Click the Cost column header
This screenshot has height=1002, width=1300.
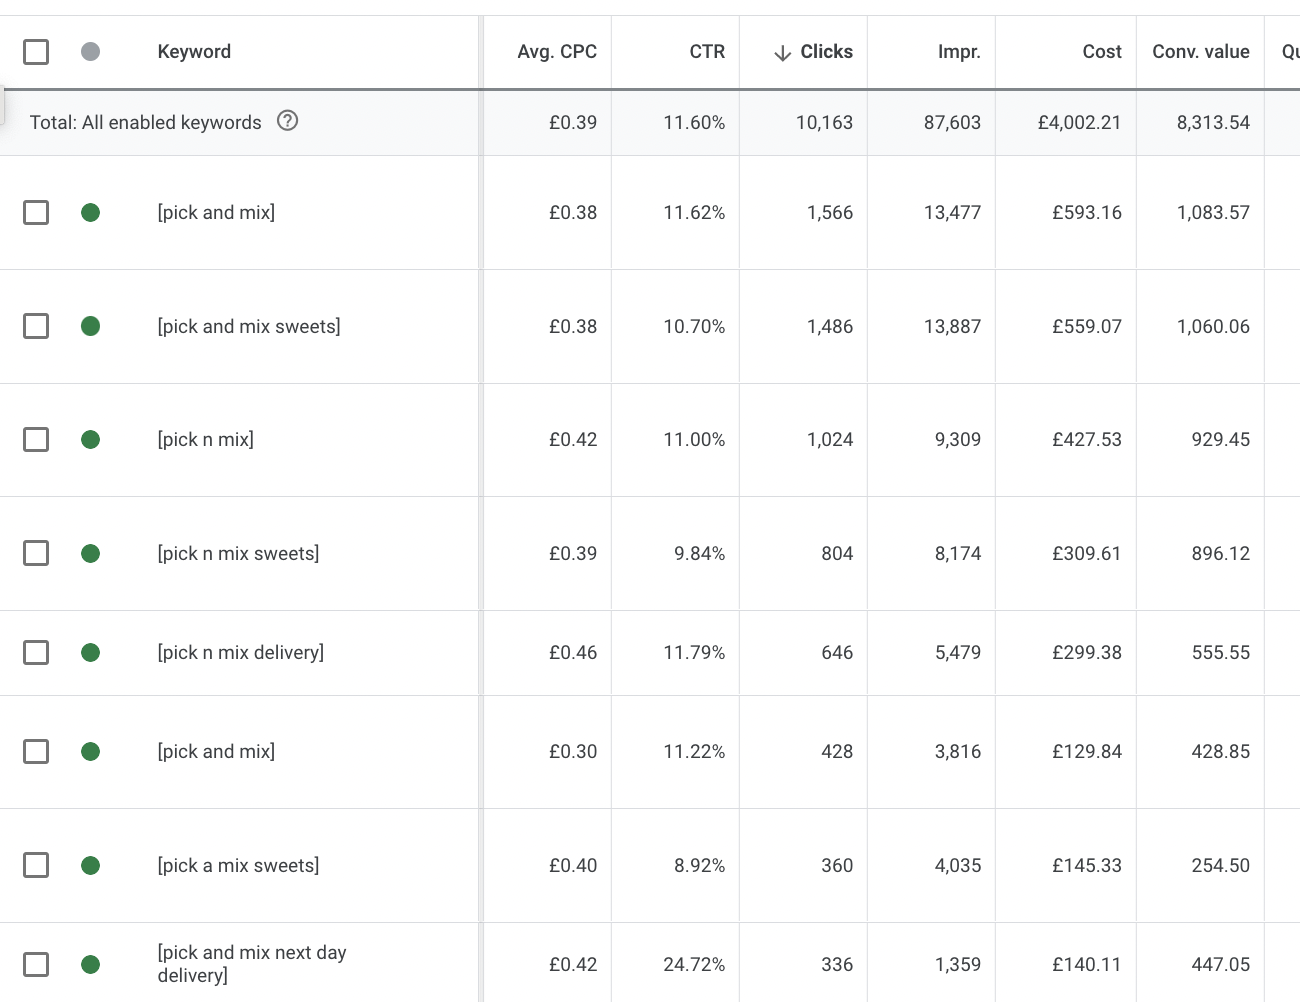1101,52
